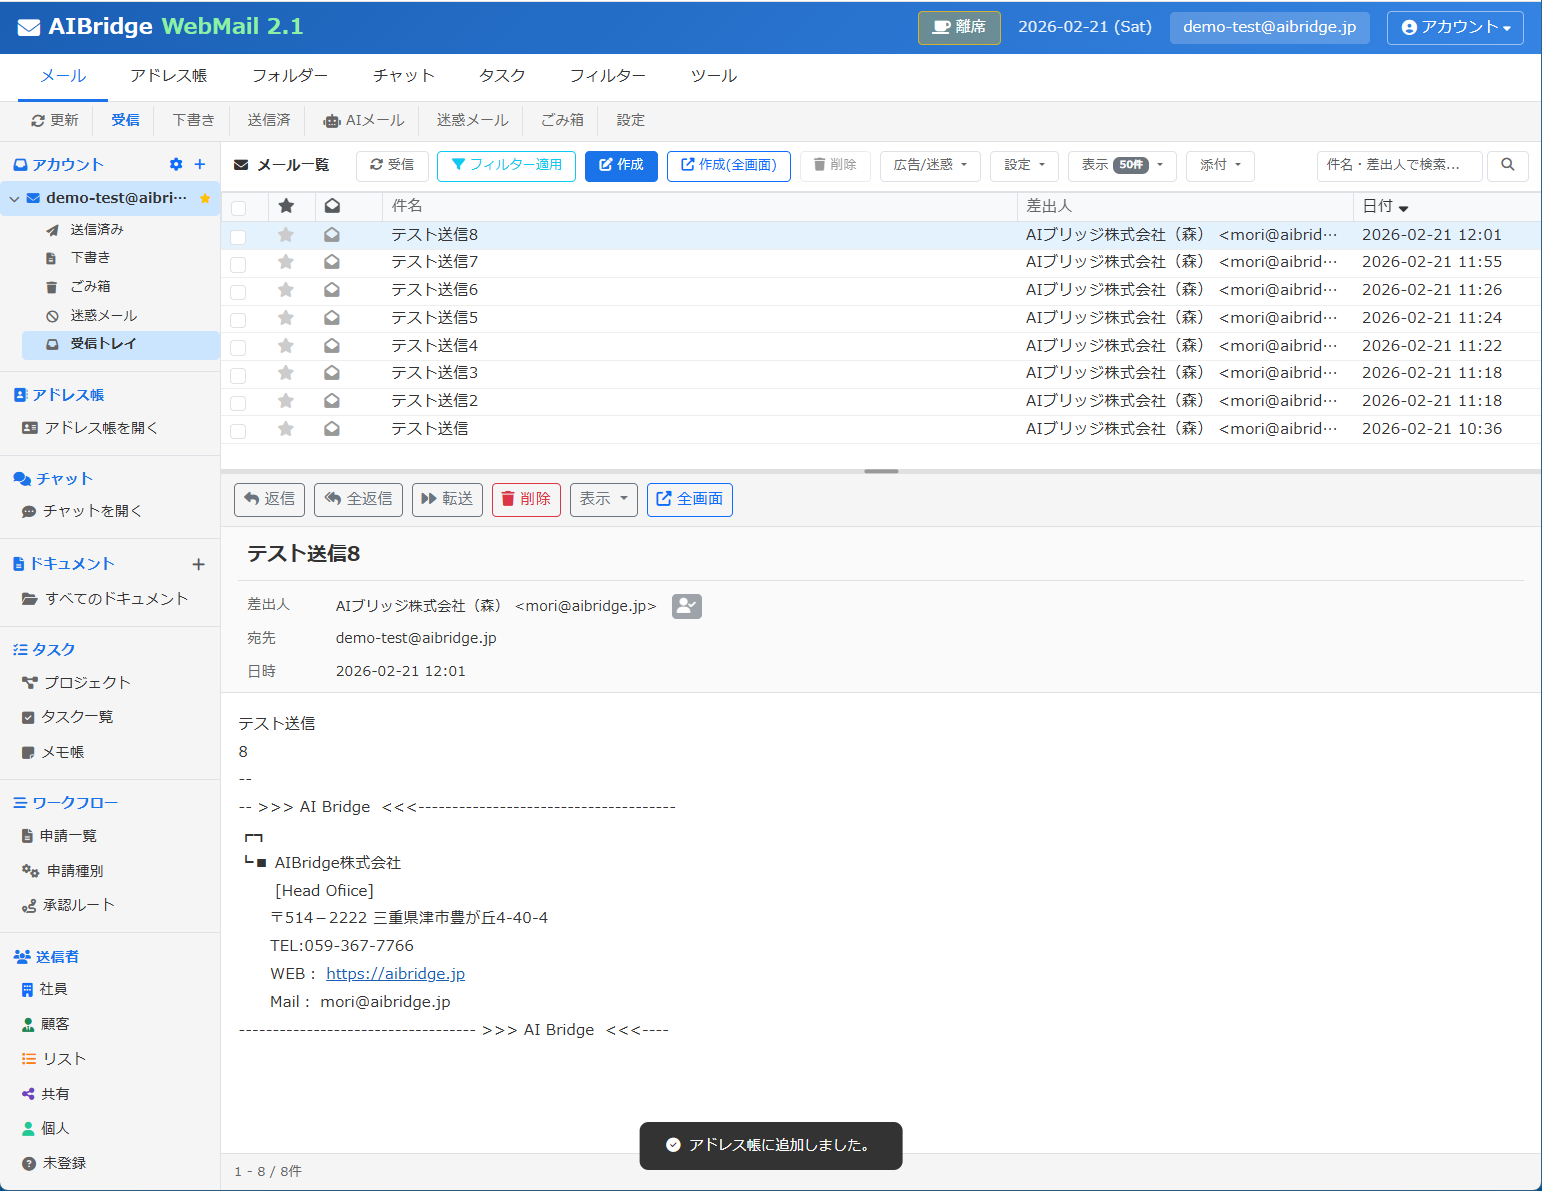Click the + beside ドキュメント section
Screen dimensions: 1542x1191
(x=199, y=563)
